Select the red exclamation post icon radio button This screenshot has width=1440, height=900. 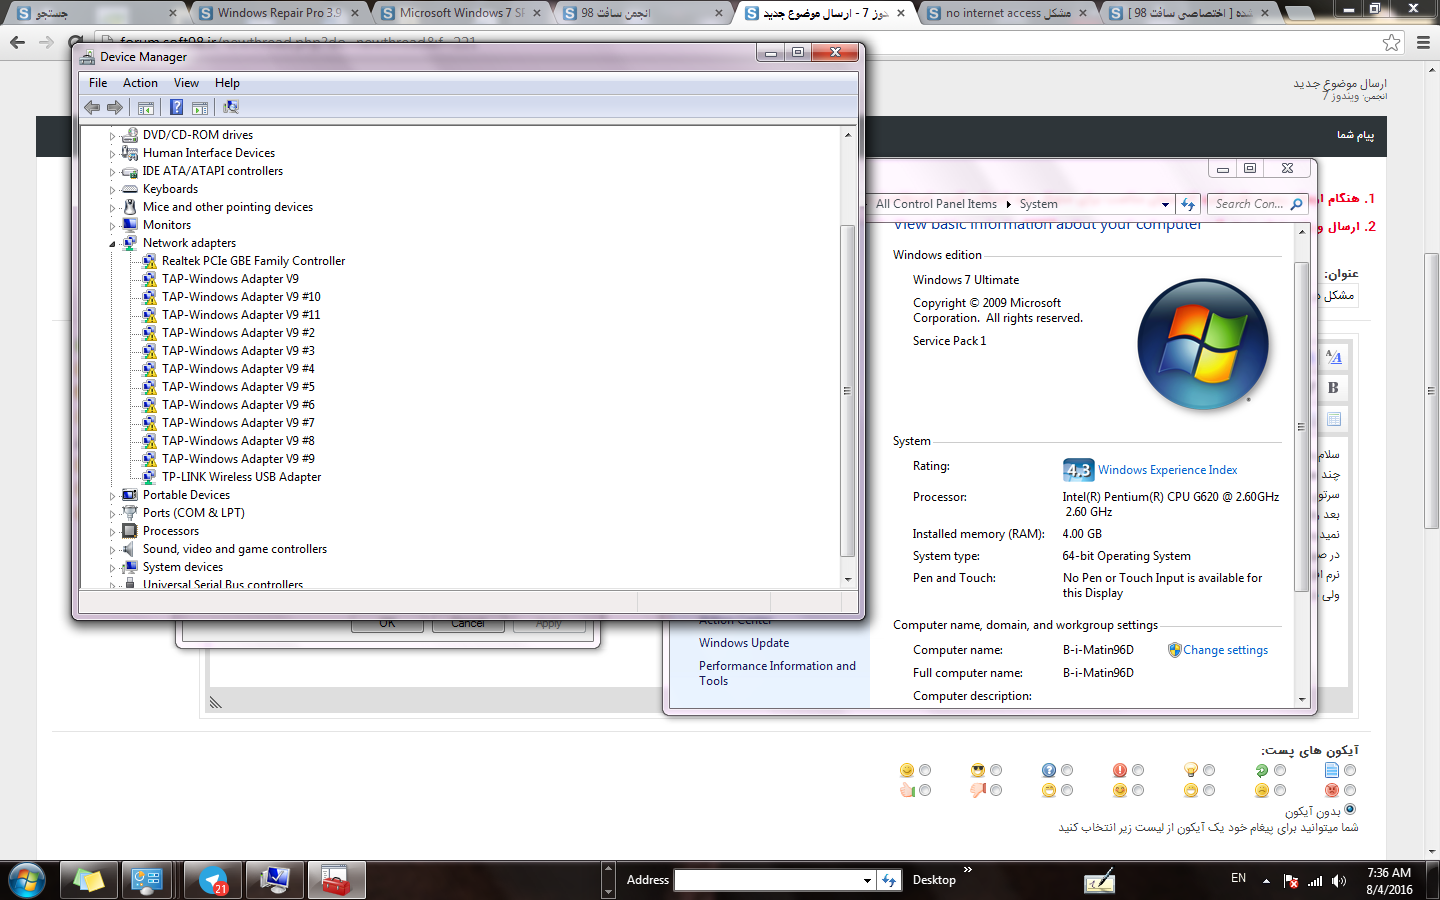point(1138,770)
